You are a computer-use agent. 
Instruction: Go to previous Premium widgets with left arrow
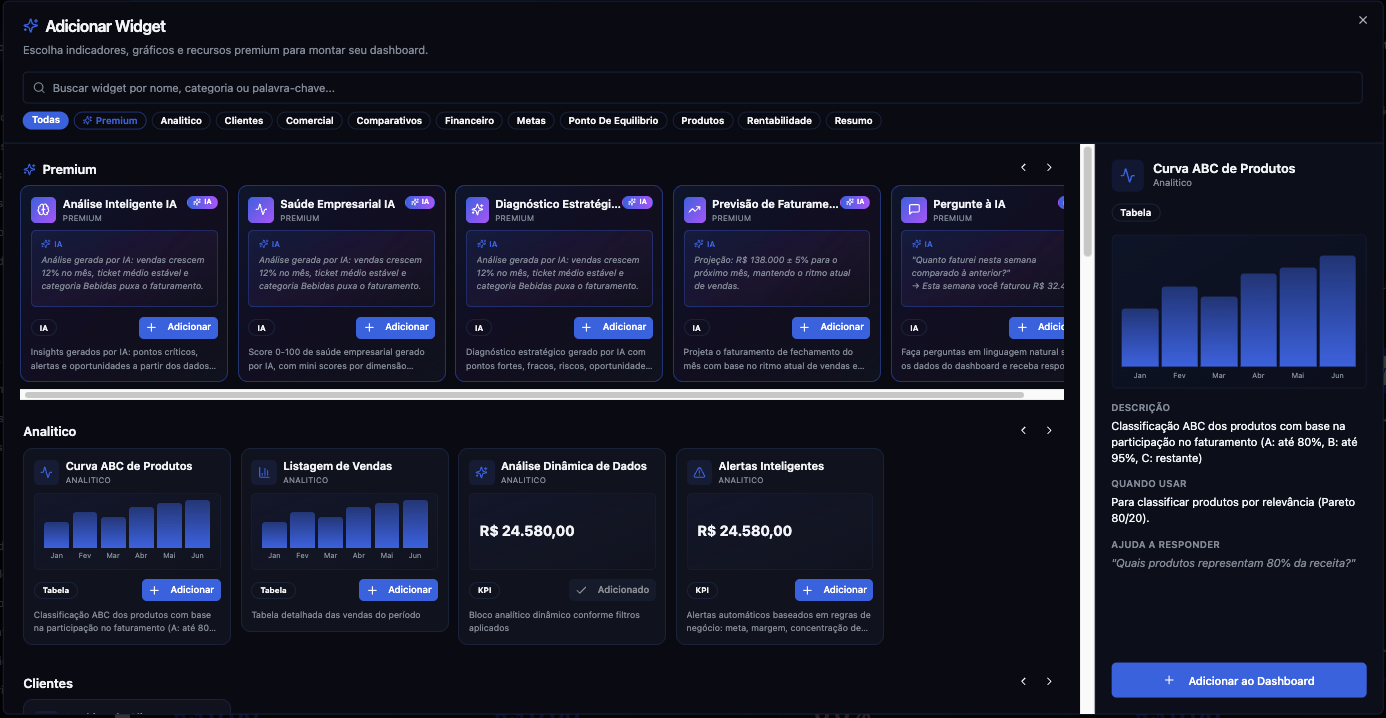pos(1023,168)
